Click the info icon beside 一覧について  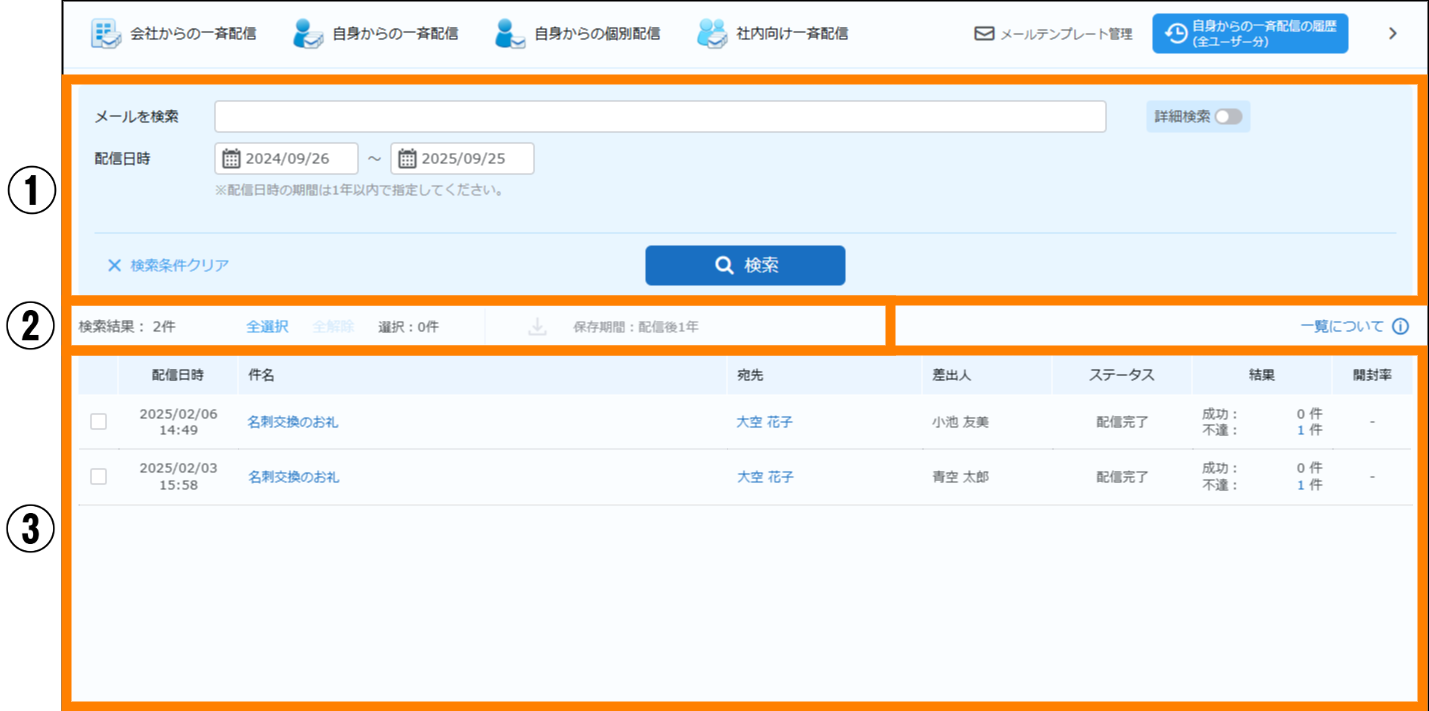[x=1400, y=327]
